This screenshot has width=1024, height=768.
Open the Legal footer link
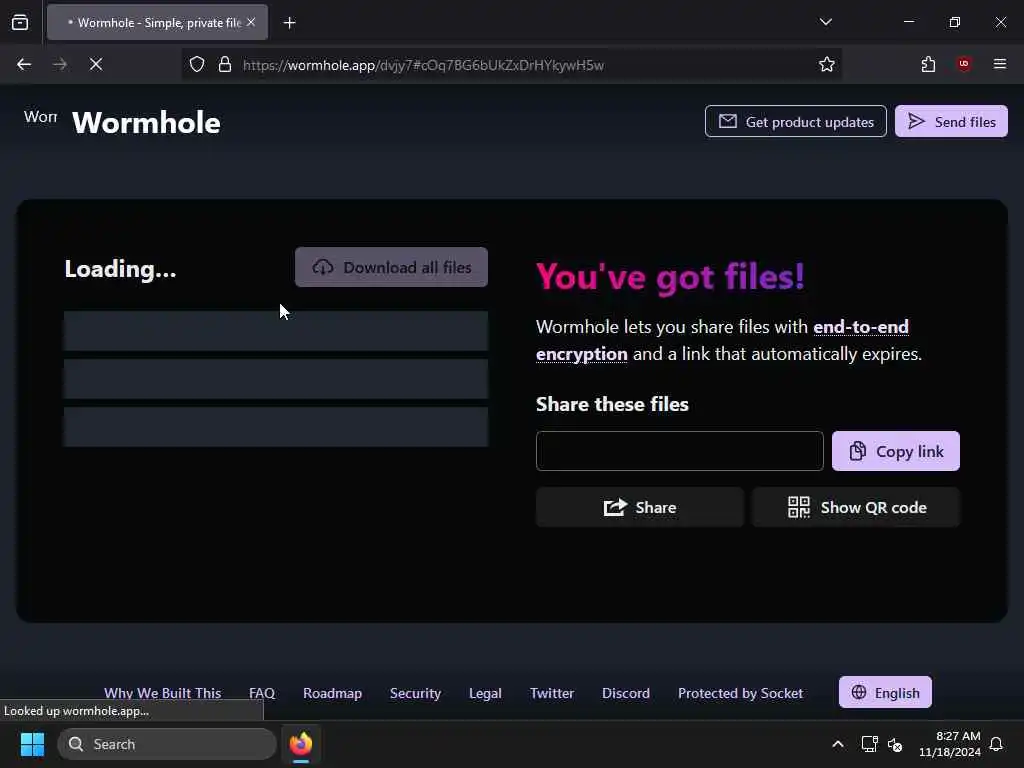coord(485,693)
